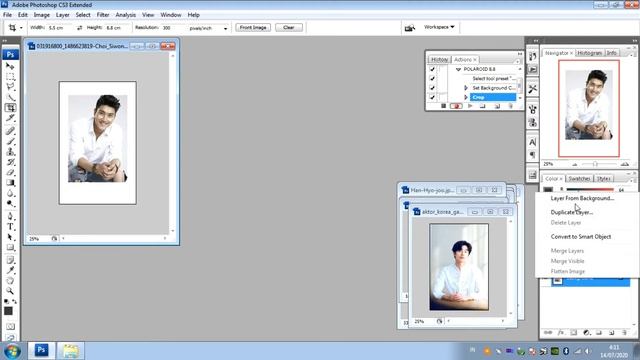
Task: Select the Rectangle shape tool
Action: click(10, 248)
